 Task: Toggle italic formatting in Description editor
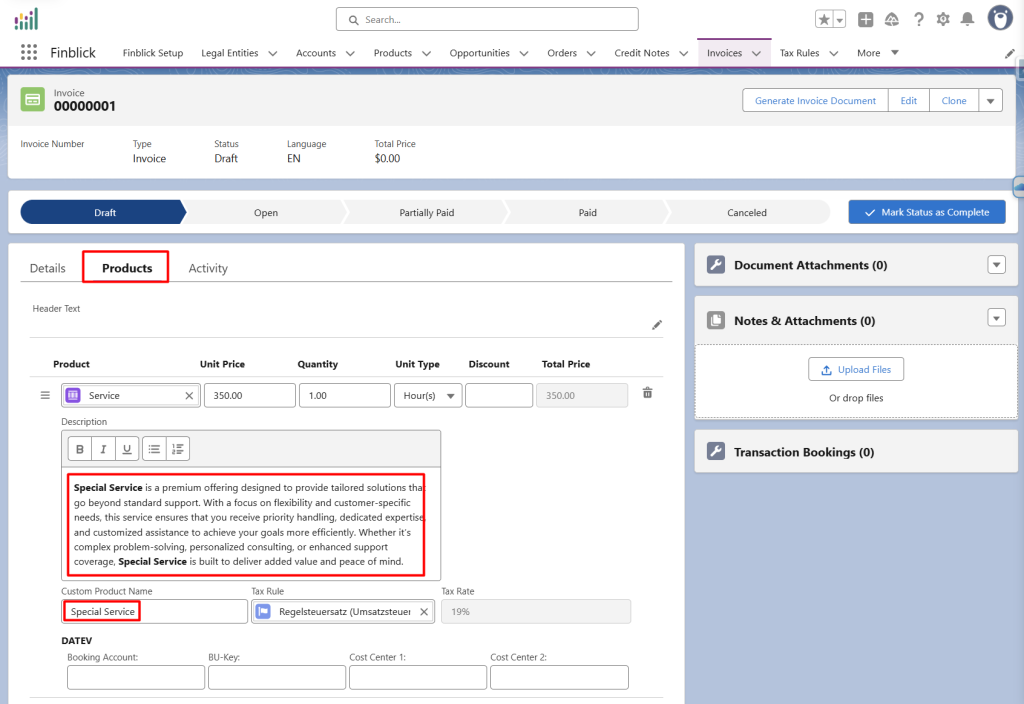(103, 449)
